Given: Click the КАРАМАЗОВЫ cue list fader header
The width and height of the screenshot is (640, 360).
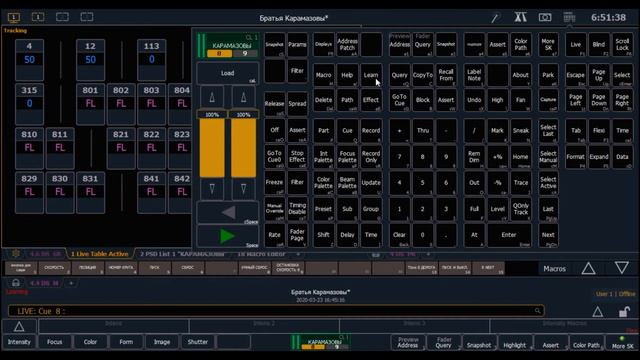Looking at the screenshot, I should point(228,46).
